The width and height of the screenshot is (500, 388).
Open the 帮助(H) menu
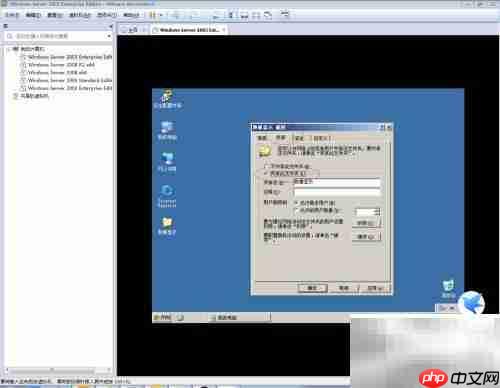(131, 15)
